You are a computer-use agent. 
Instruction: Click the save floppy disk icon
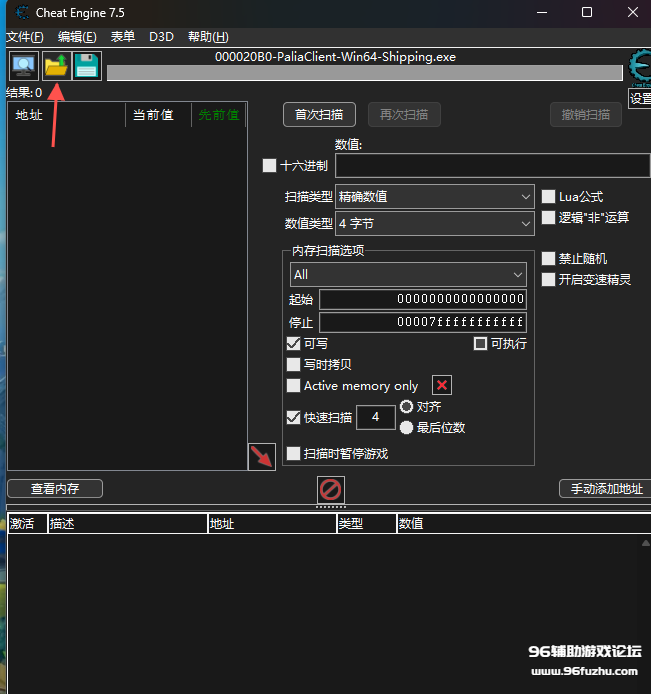pyautogui.click(x=87, y=66)
